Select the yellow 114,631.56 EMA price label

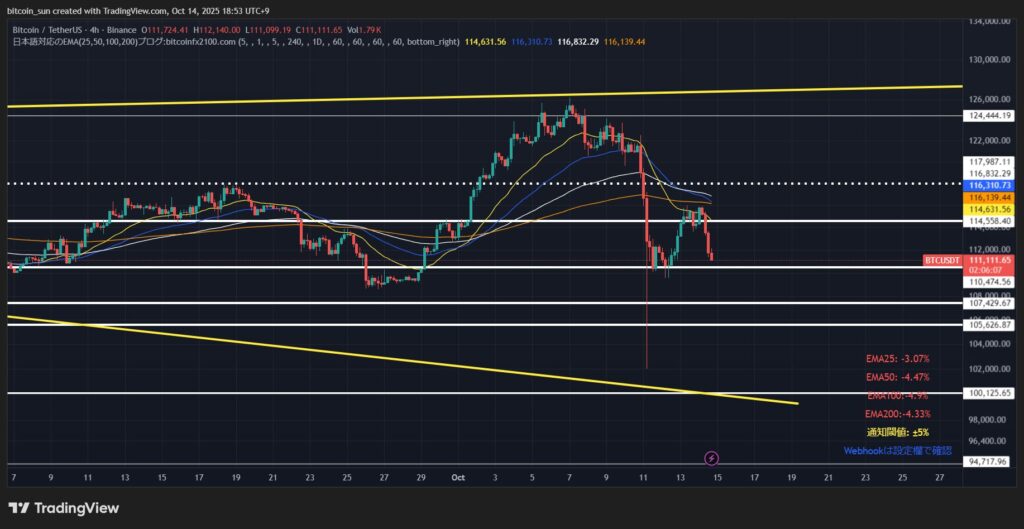(991, 209)
